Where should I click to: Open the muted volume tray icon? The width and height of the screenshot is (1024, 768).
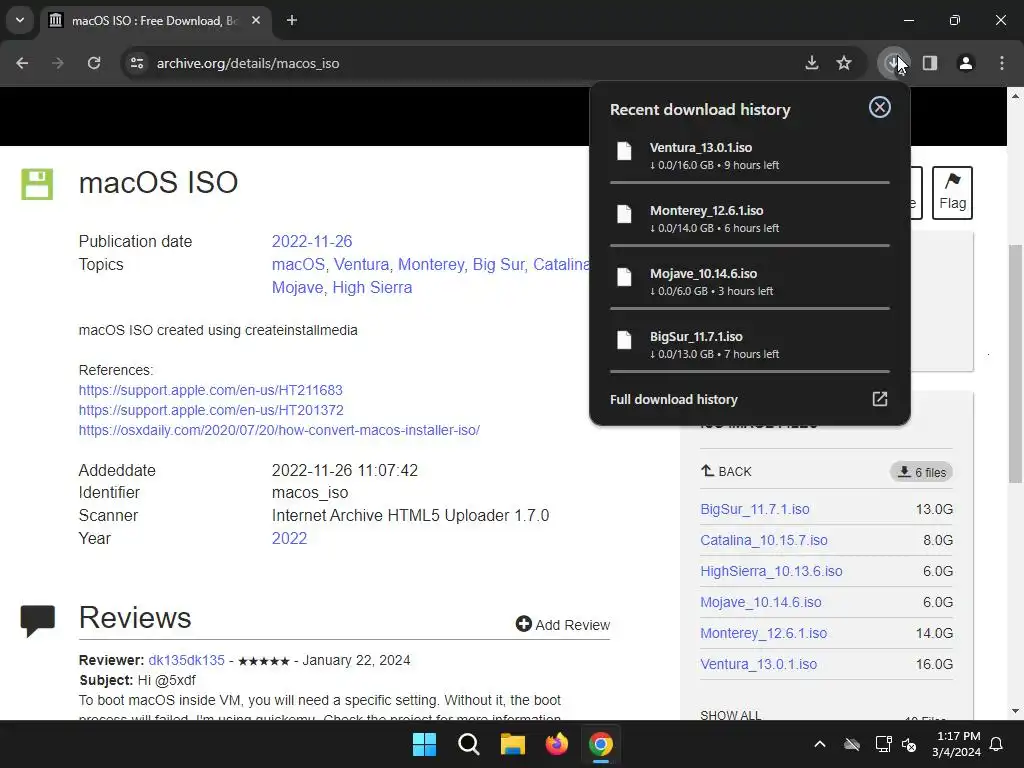coord(908,744)
